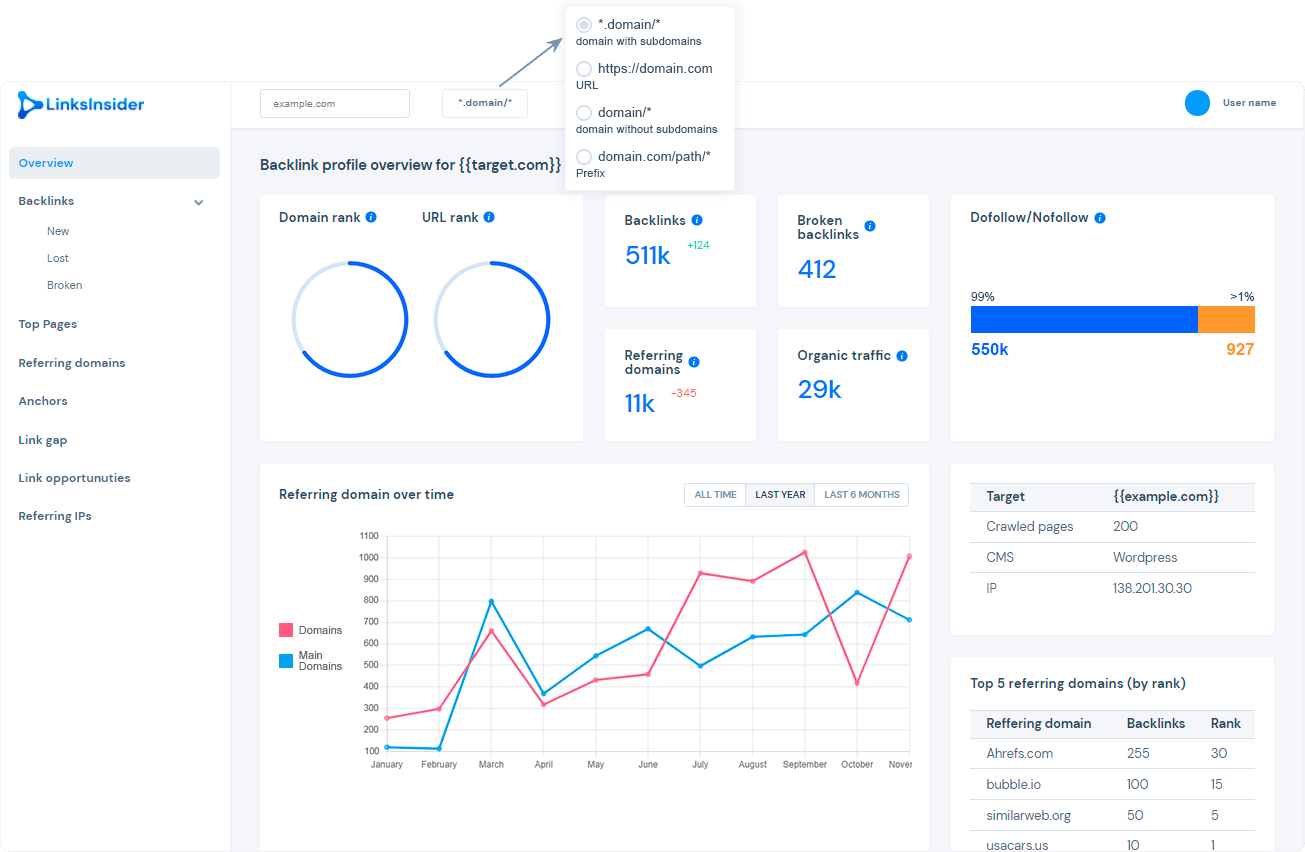1305x852 pixels.
Task: Toggle the blue Main Domains legend swatch
Action: click(286, 661)
